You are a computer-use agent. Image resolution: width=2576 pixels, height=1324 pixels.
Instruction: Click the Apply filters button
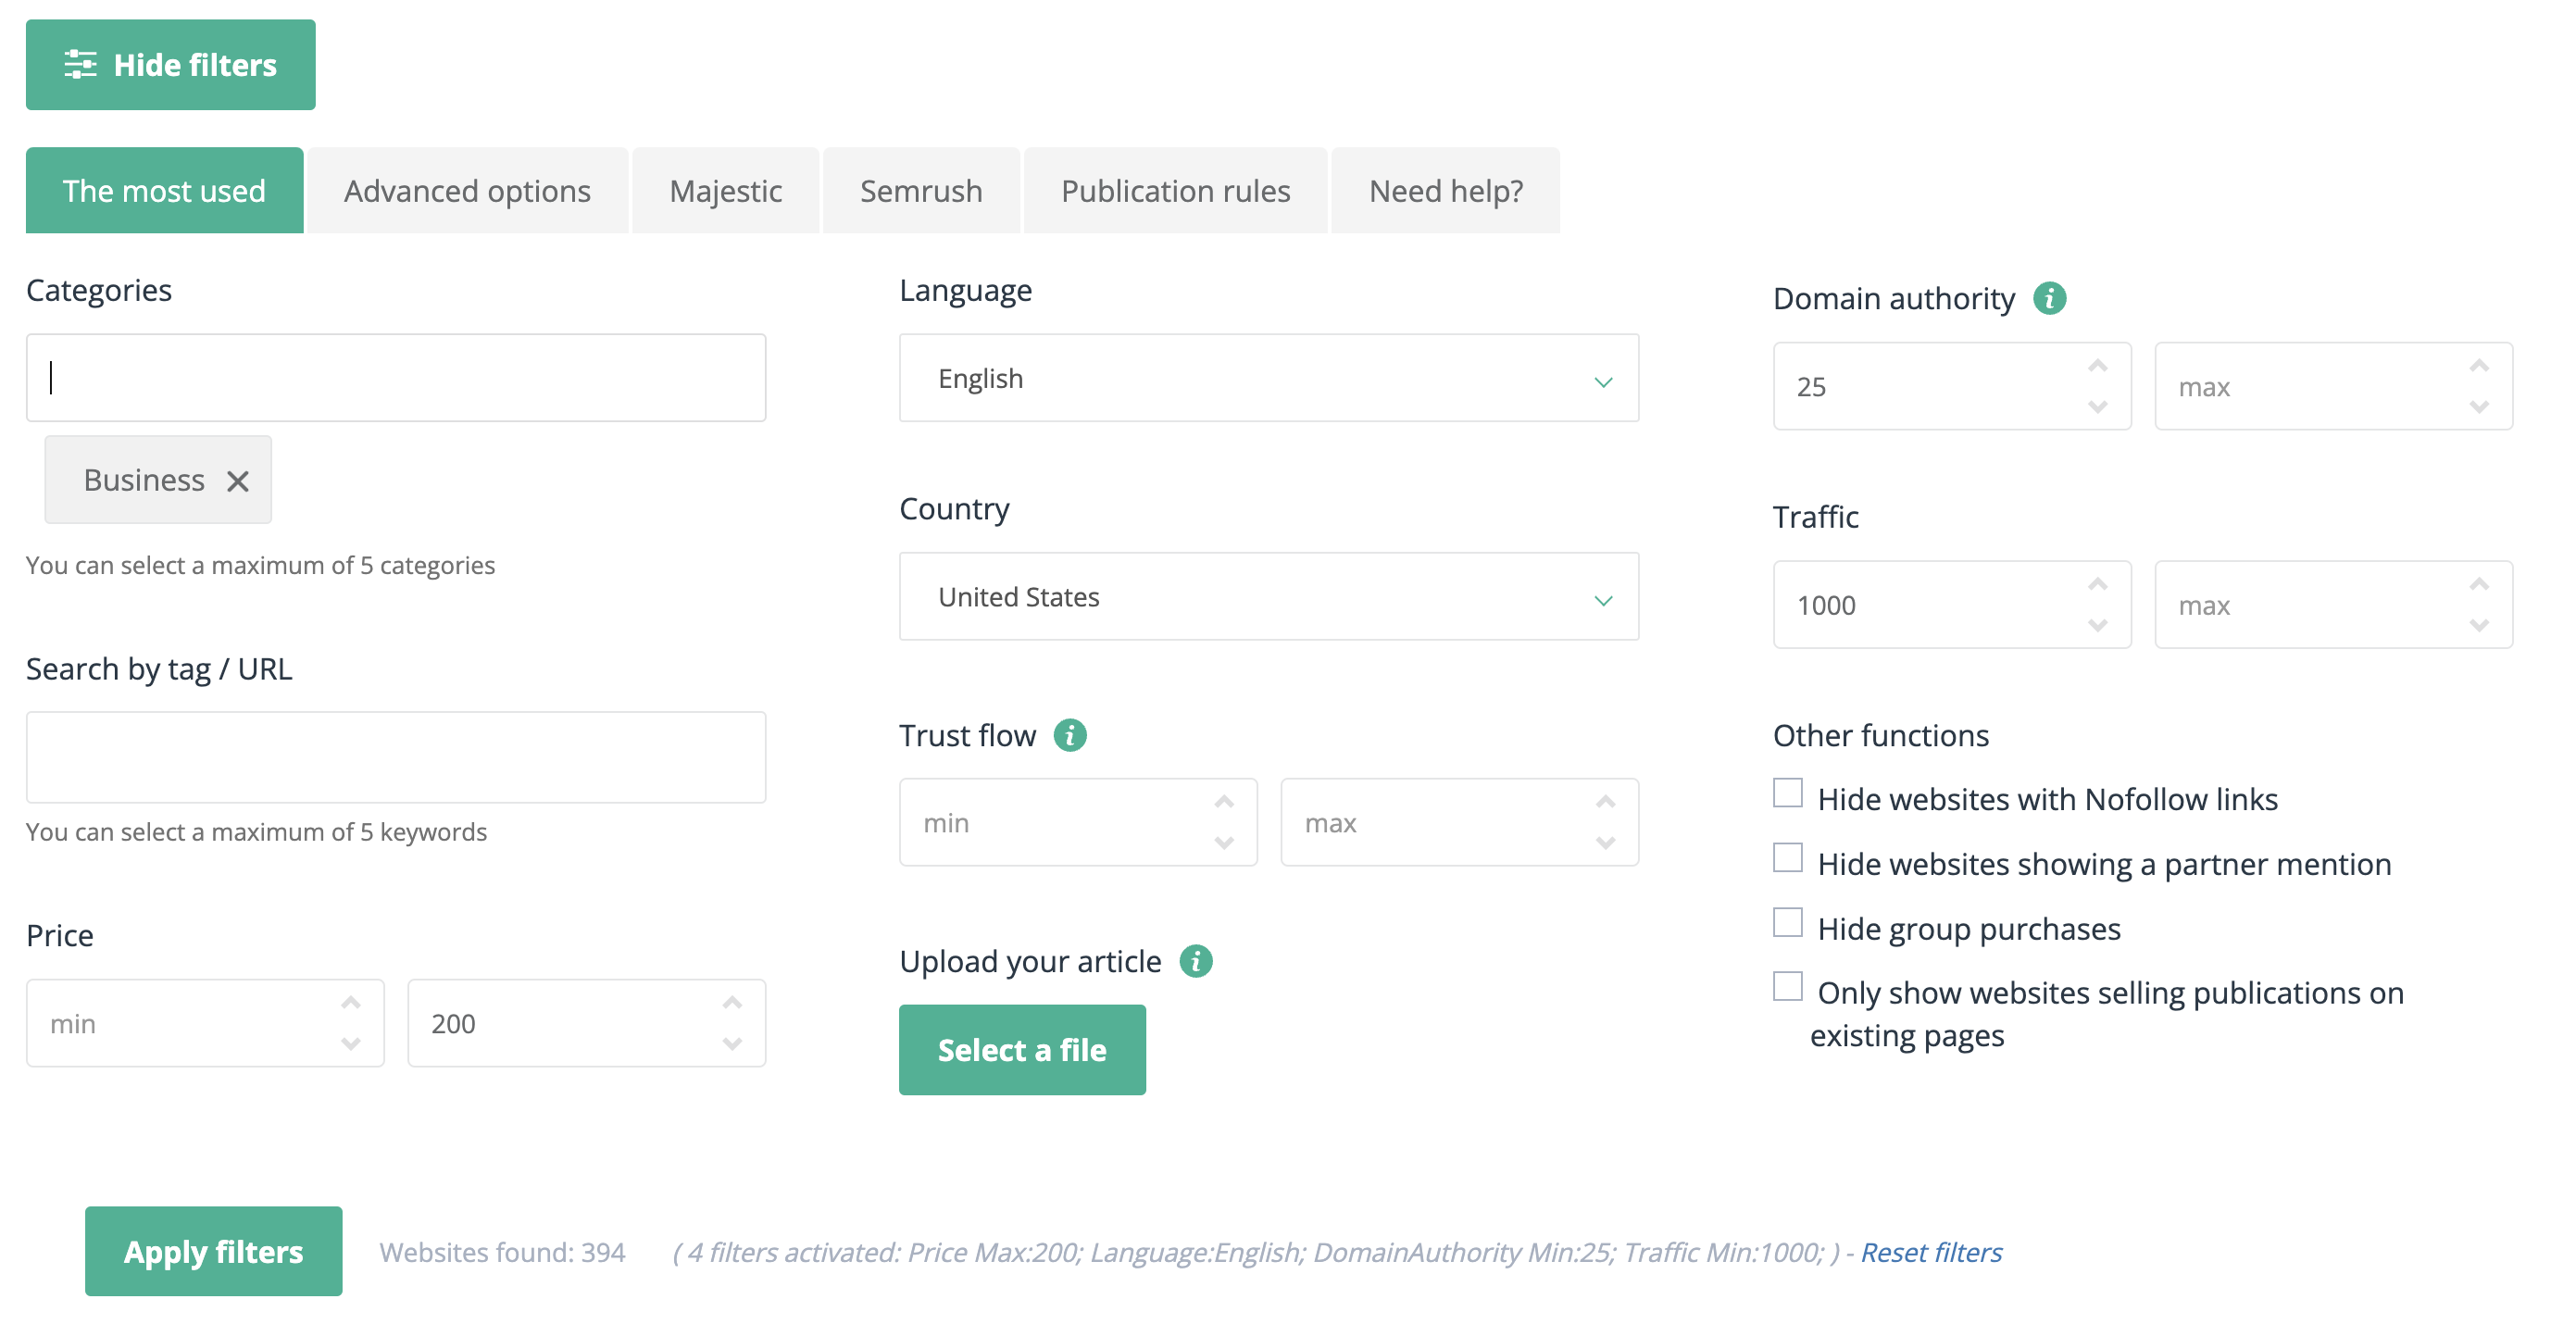213,1252
